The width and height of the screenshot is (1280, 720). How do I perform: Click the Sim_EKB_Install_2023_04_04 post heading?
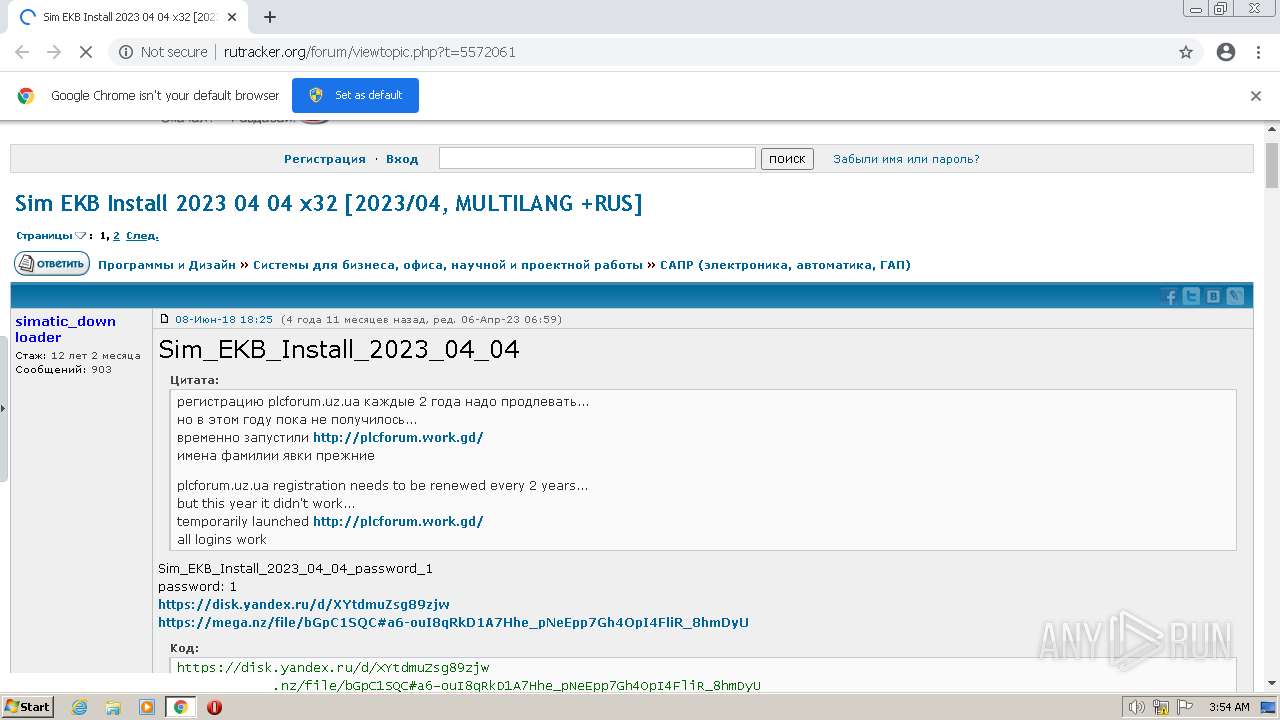pyautogui.click(x=339, y=349)
